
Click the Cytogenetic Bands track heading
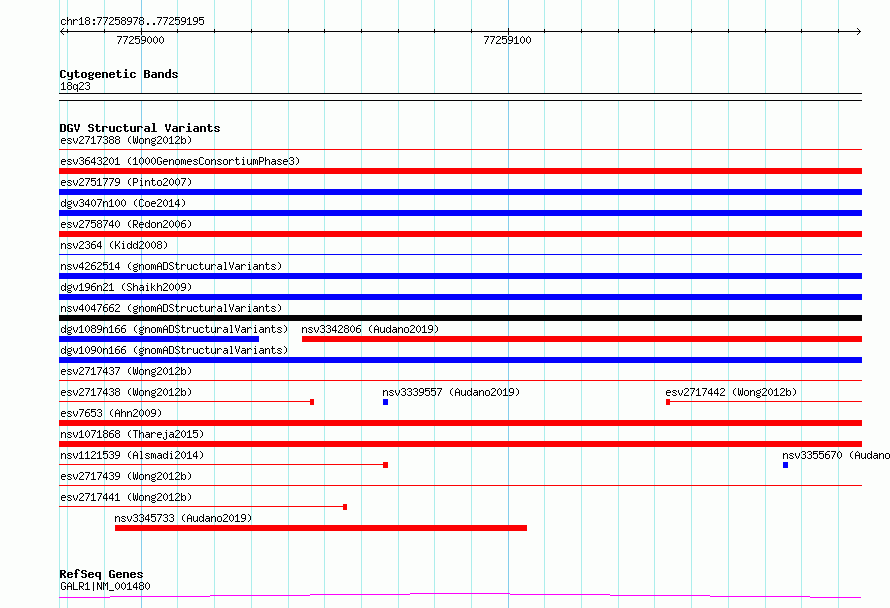(119, 74)
